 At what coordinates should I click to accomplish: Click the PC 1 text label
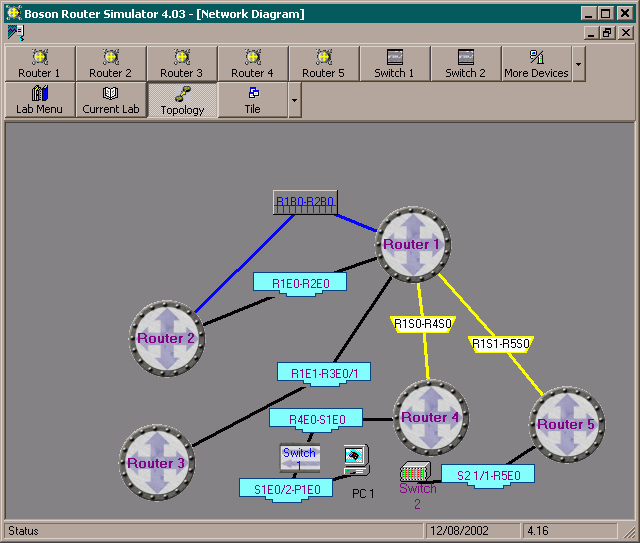click(363, 494)
